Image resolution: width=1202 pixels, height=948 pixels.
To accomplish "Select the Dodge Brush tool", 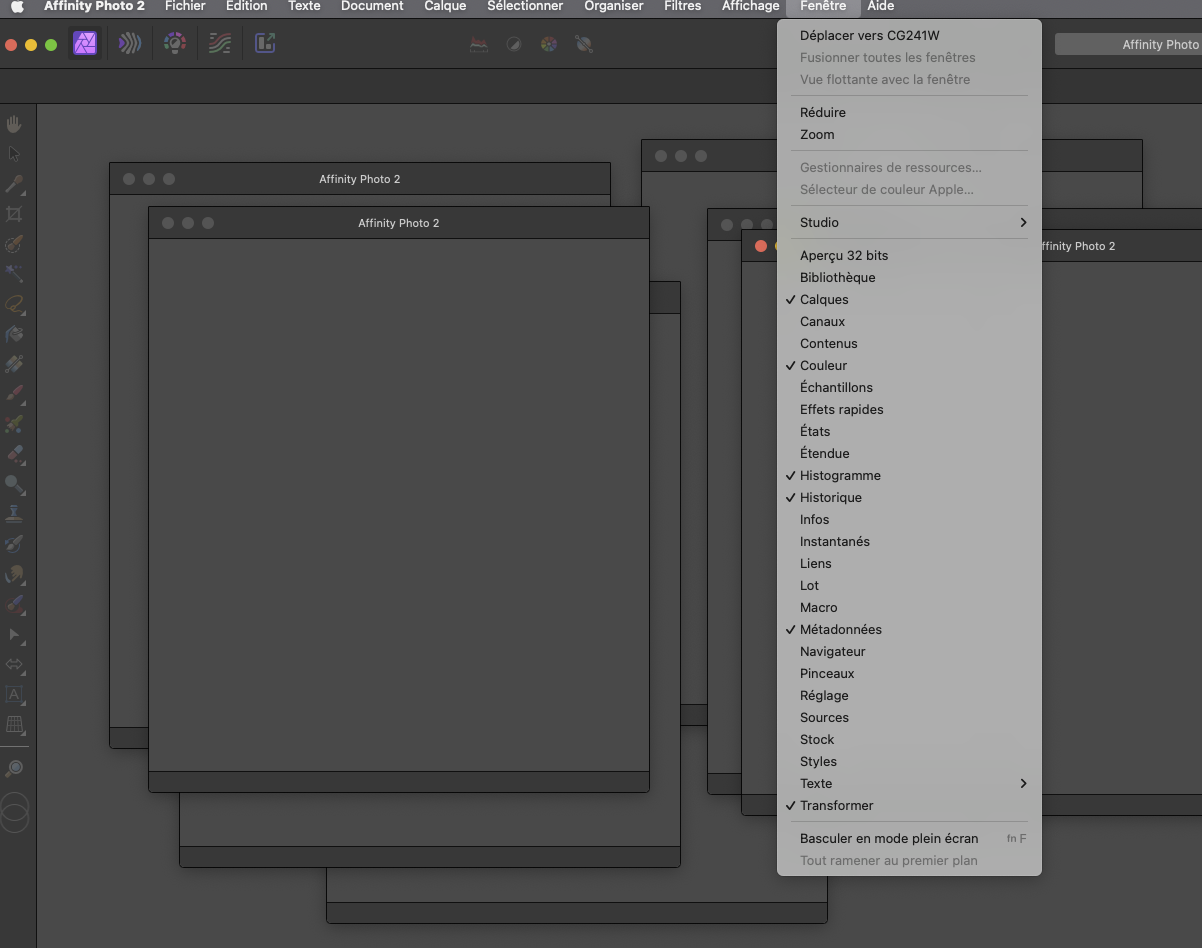I will (14, 484).
